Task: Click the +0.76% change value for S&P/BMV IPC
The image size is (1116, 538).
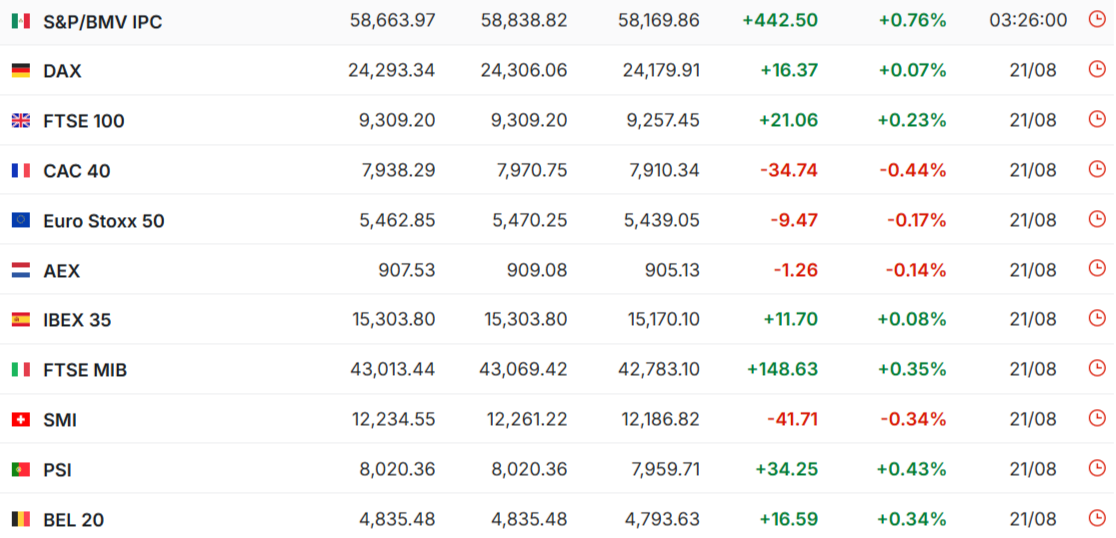Action: point(912,21)
